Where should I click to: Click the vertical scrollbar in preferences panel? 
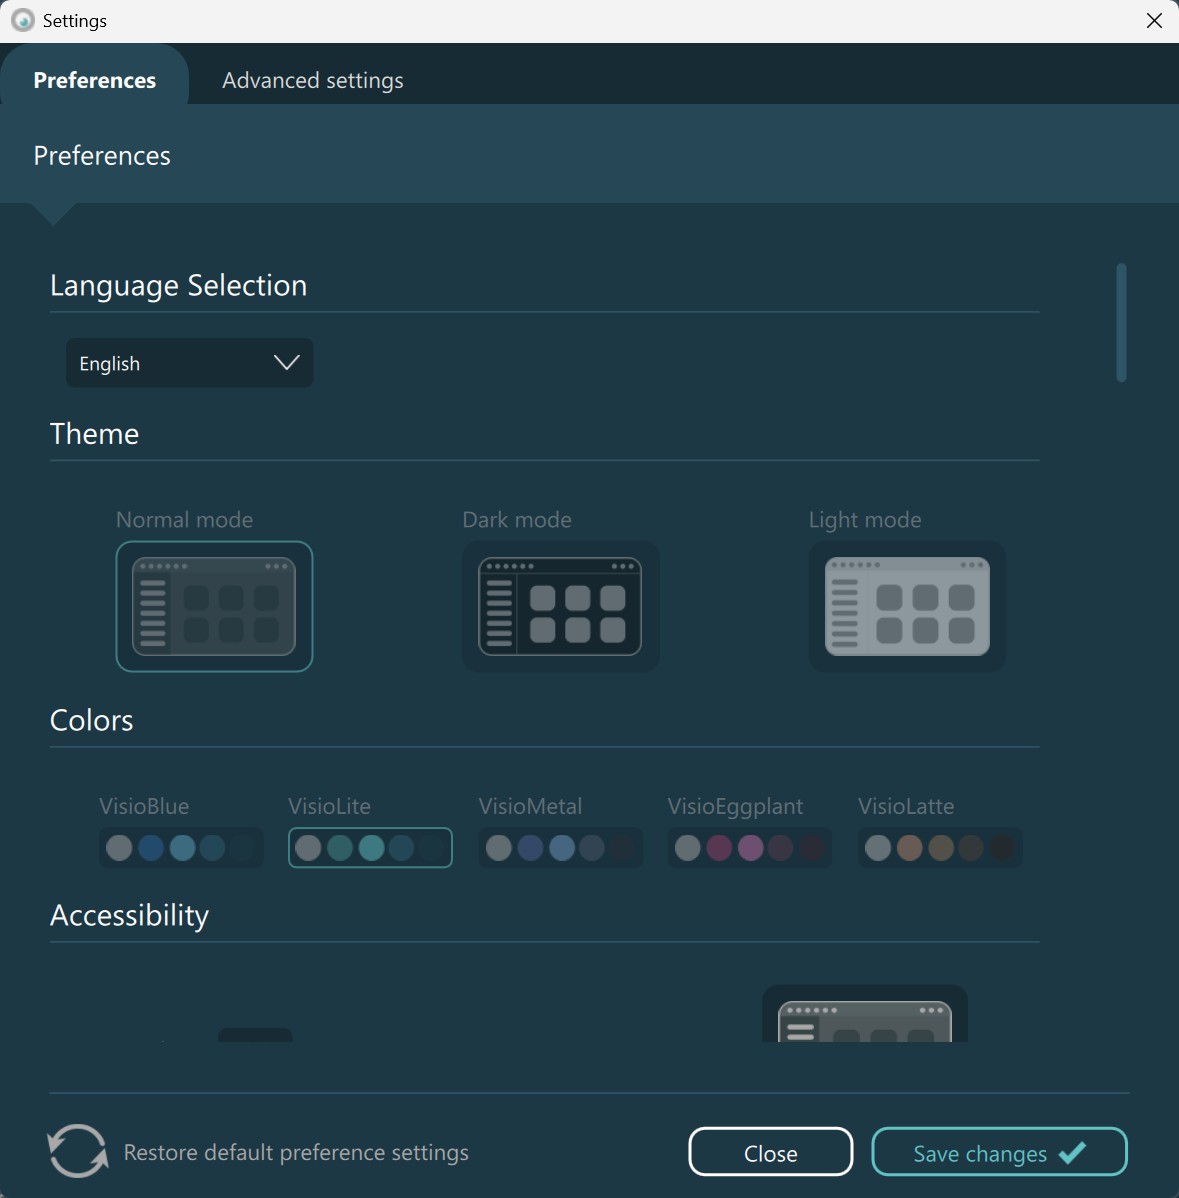point(1121,322)
